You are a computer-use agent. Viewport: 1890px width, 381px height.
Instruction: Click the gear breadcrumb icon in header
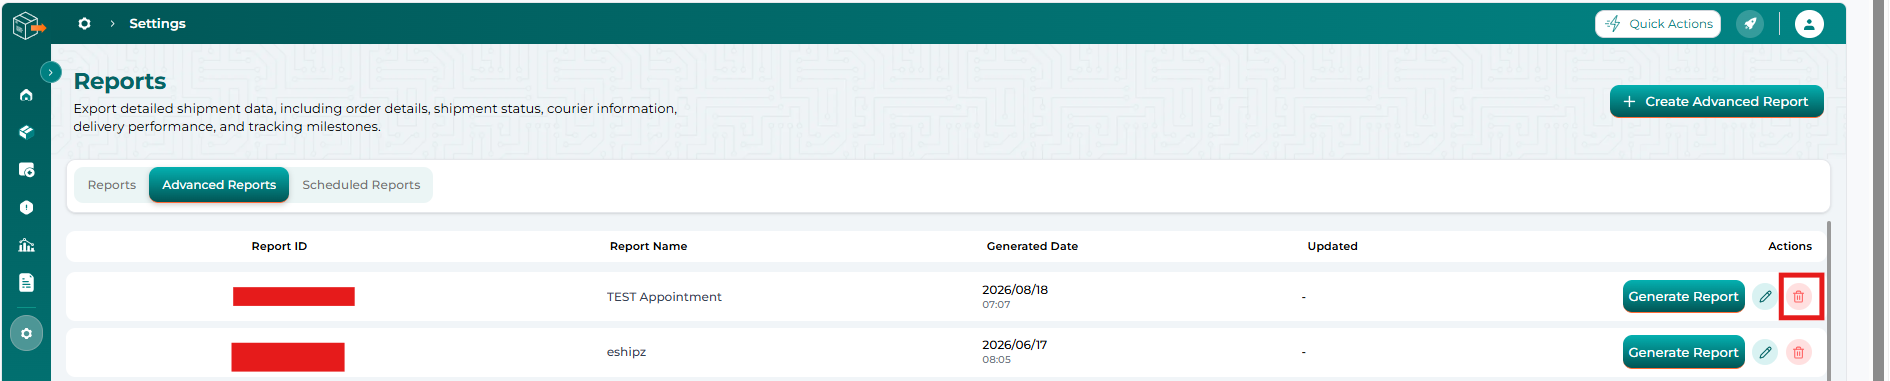click(85, 23)
